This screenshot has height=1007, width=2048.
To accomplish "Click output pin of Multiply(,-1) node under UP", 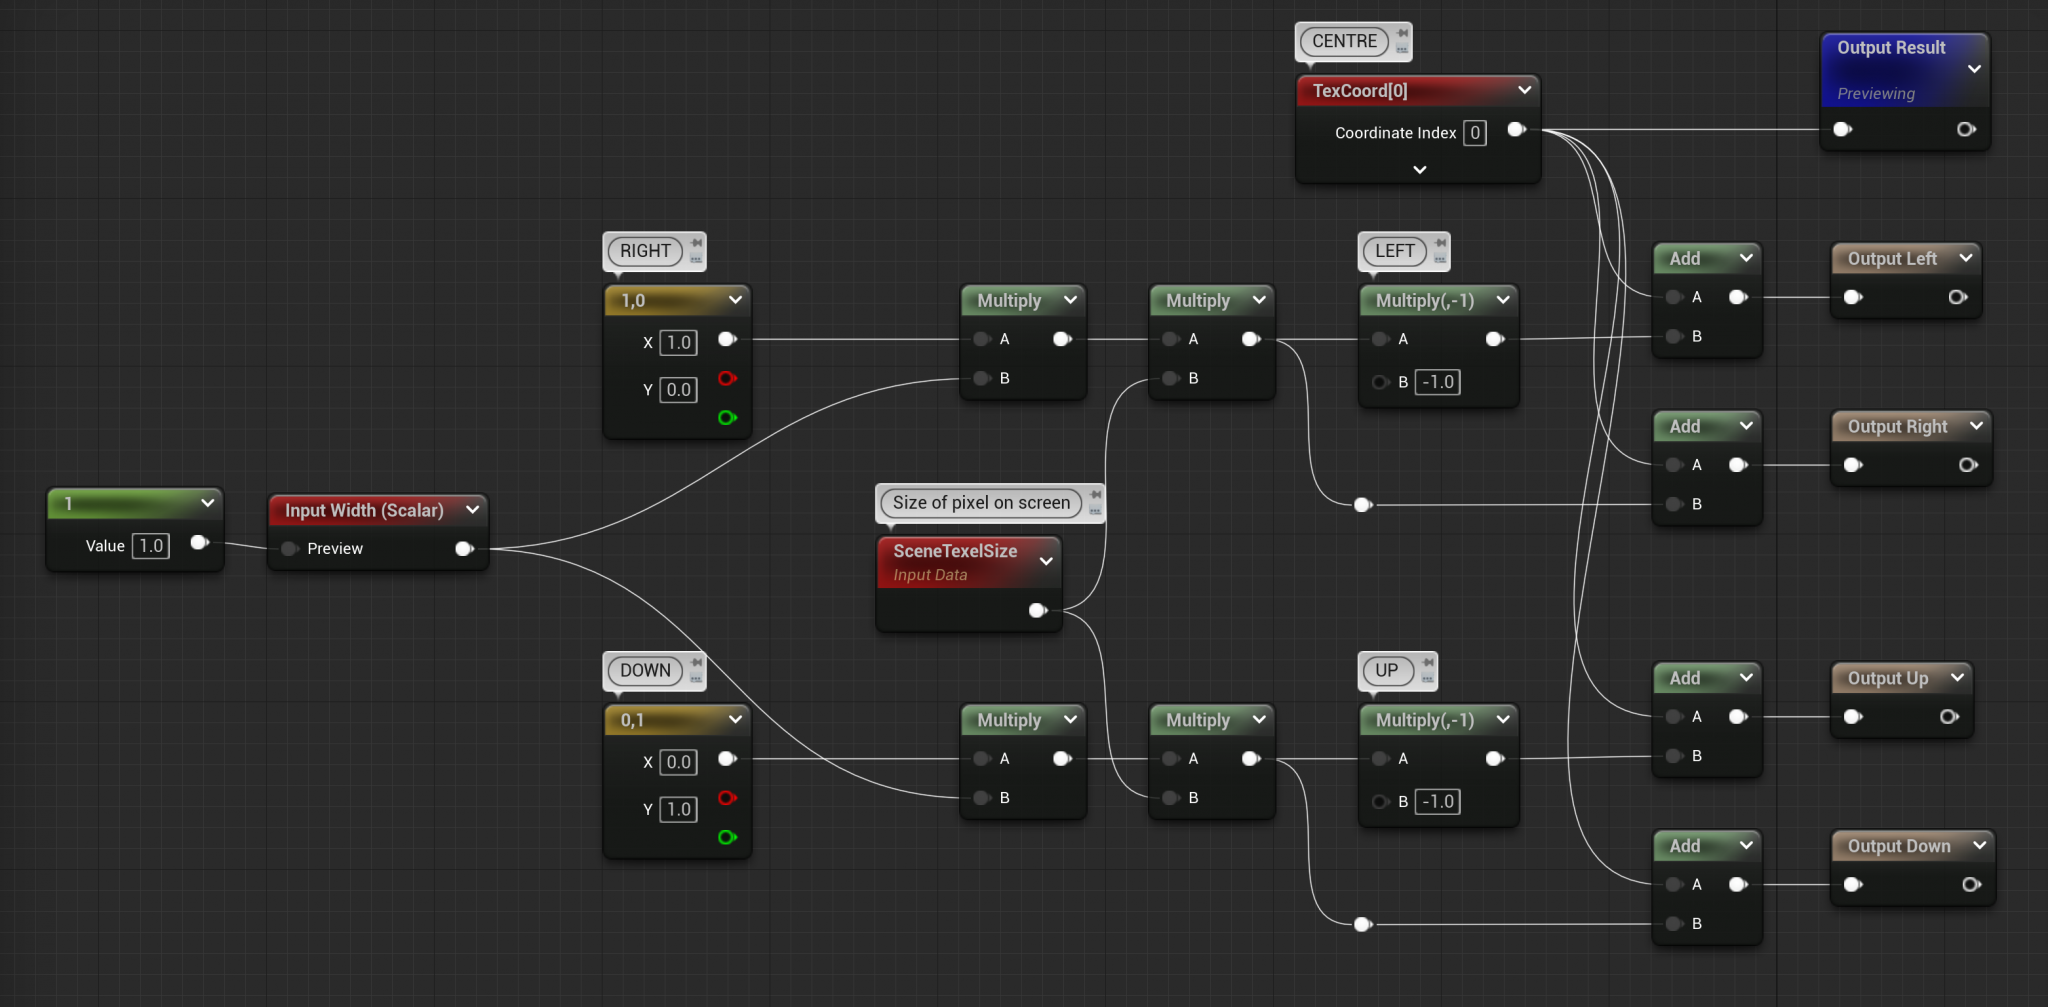I will tap(1495, 759).
